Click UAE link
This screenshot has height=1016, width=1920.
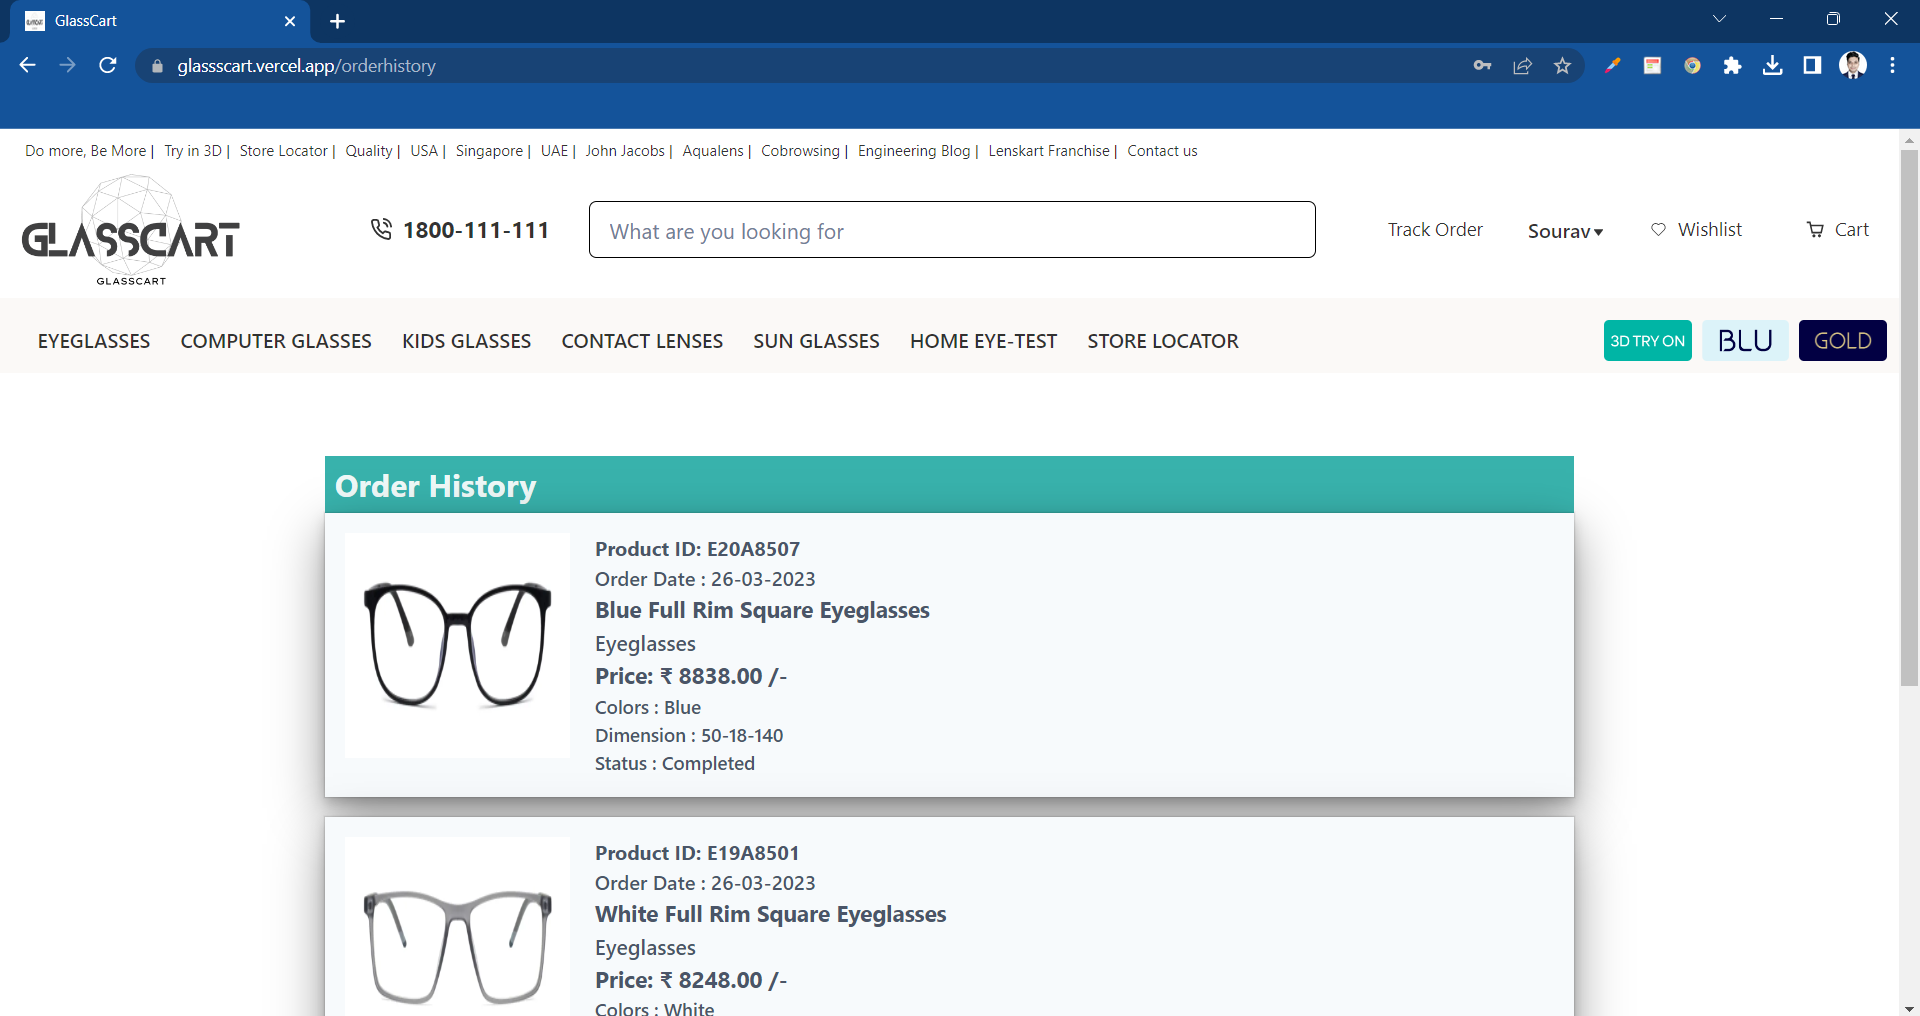[x=554, y=151]
